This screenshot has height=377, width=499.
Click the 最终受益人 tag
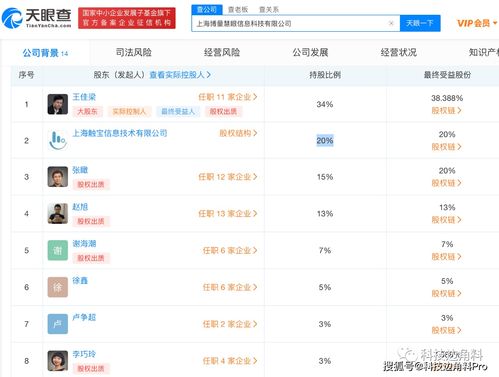tap(178, 111)
